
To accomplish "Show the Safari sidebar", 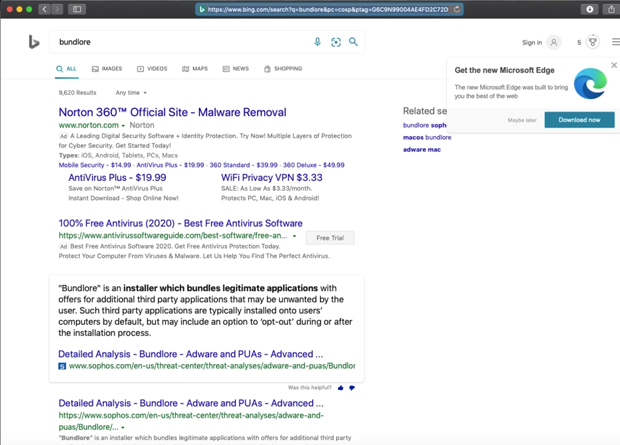I will point(77,9).
